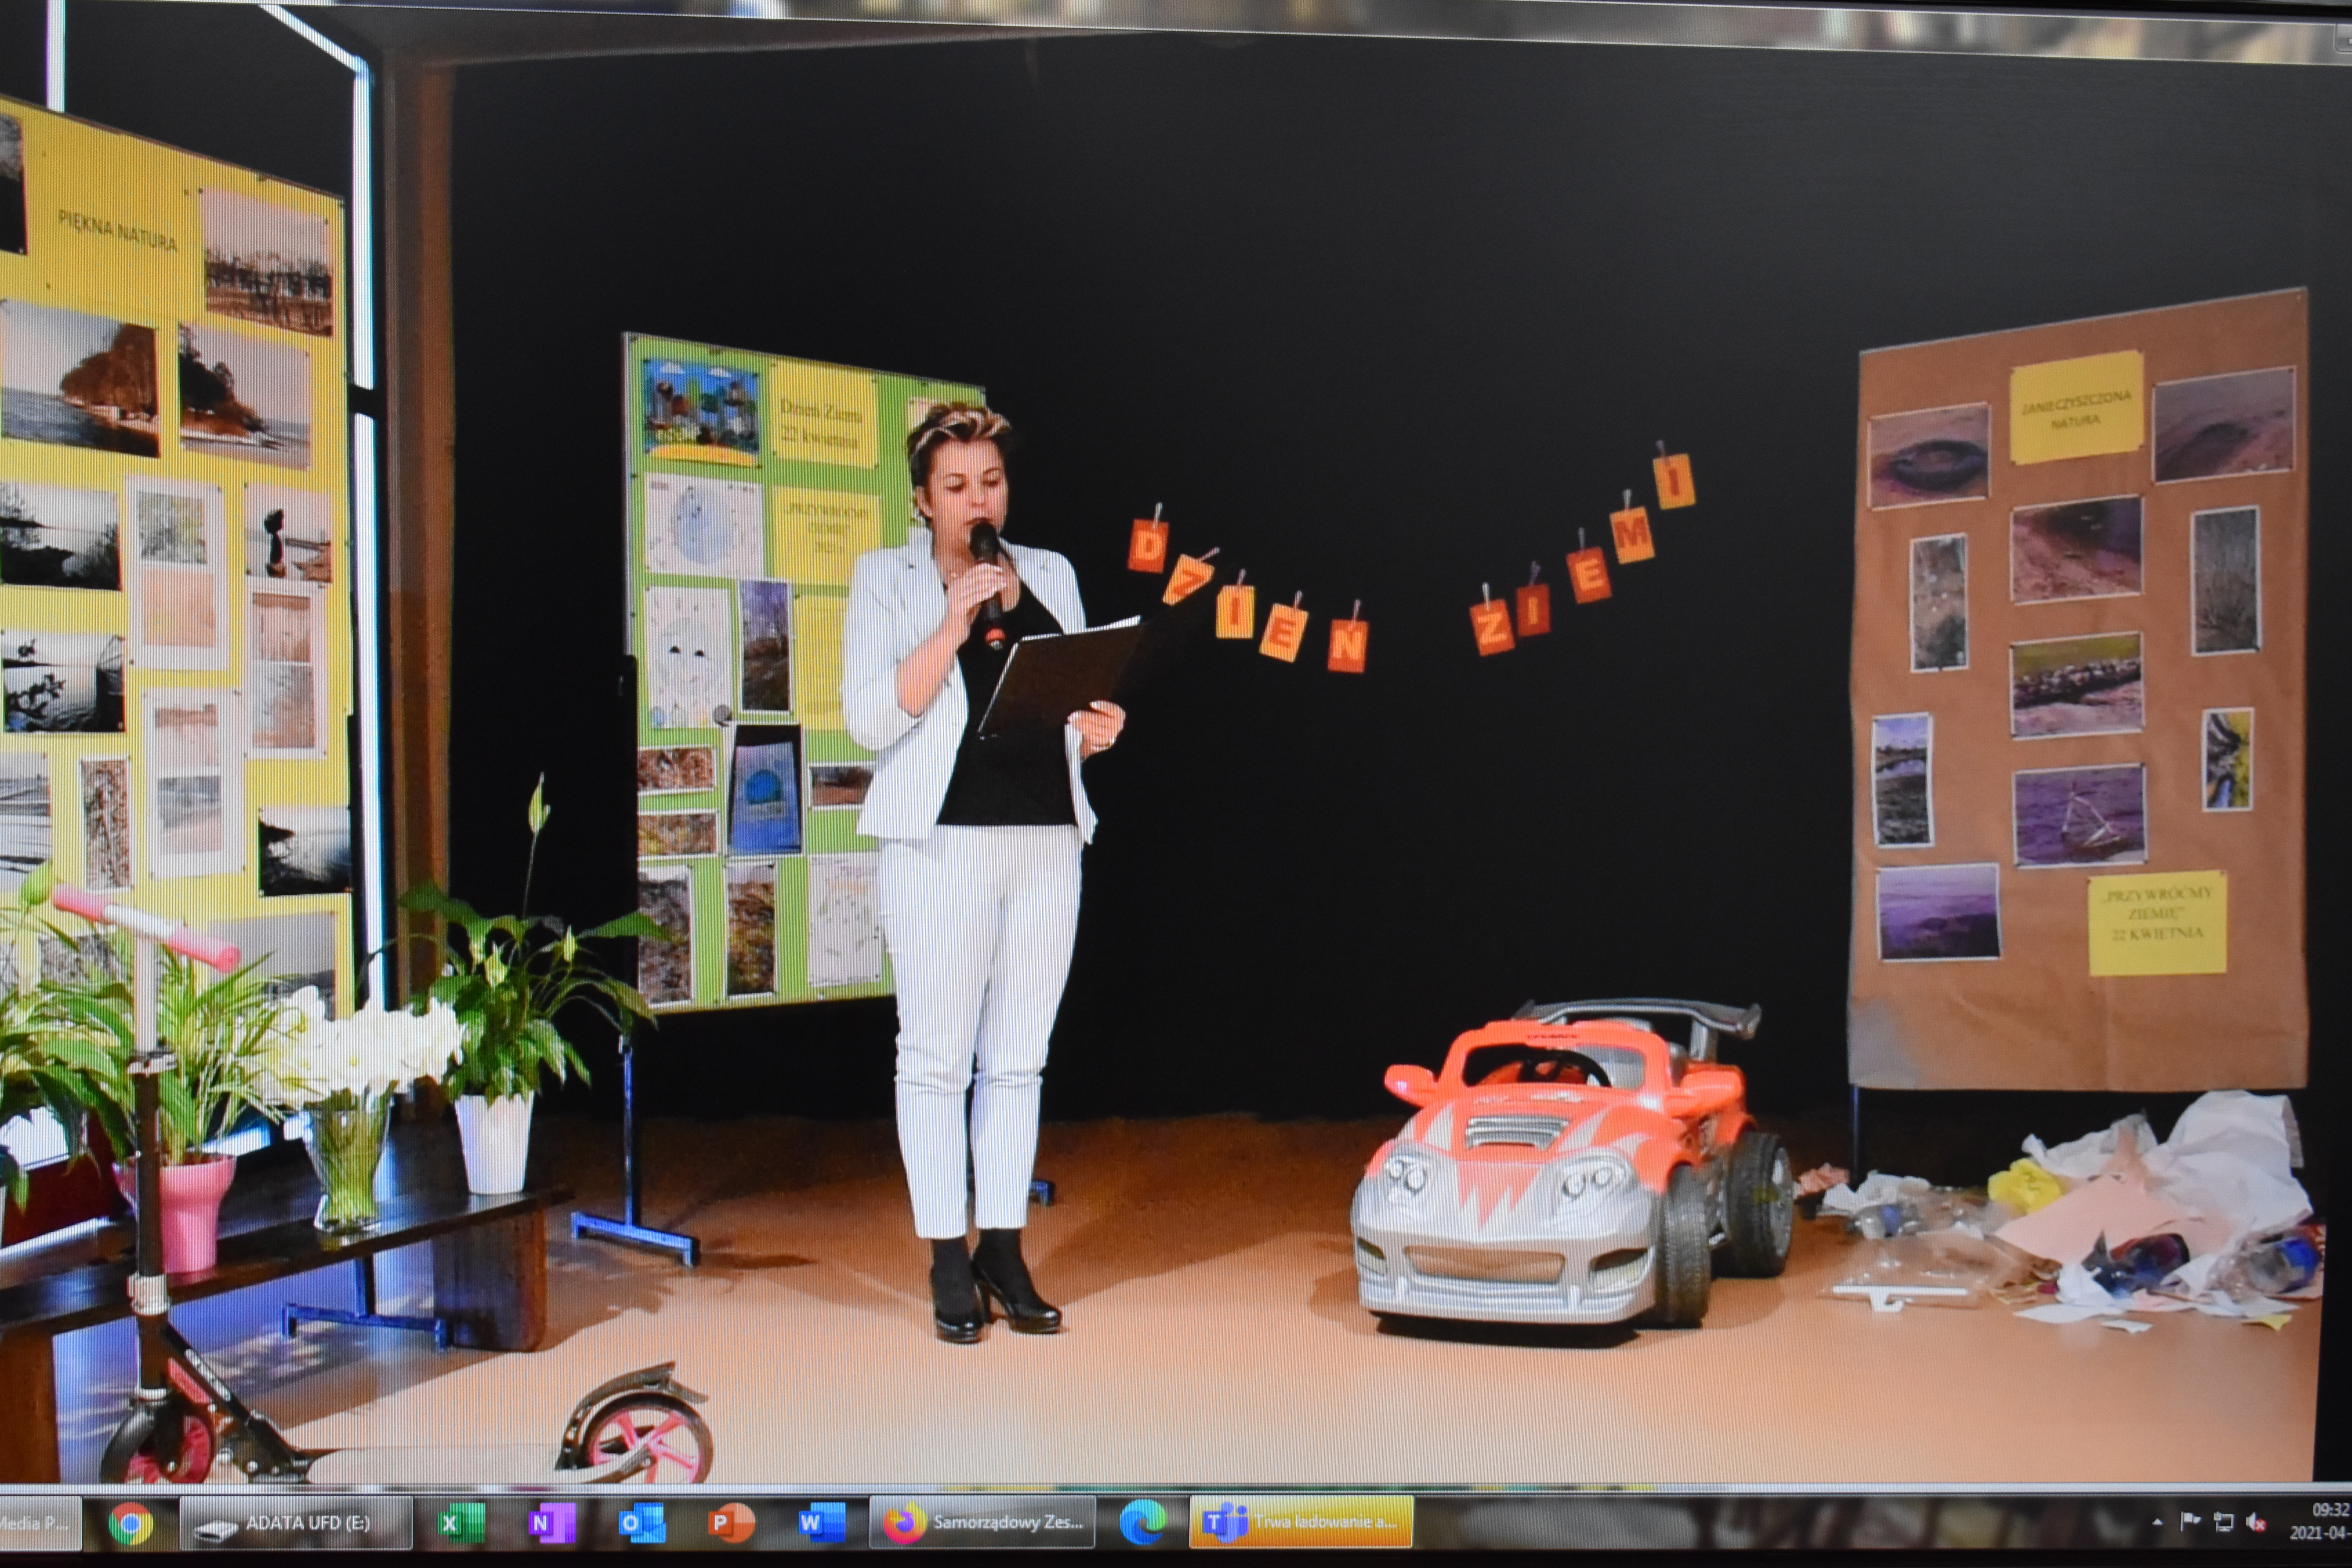The image size is (2352, 1568).
Task: Click the muted volume speaker tray icon
Action: 2256,1522
